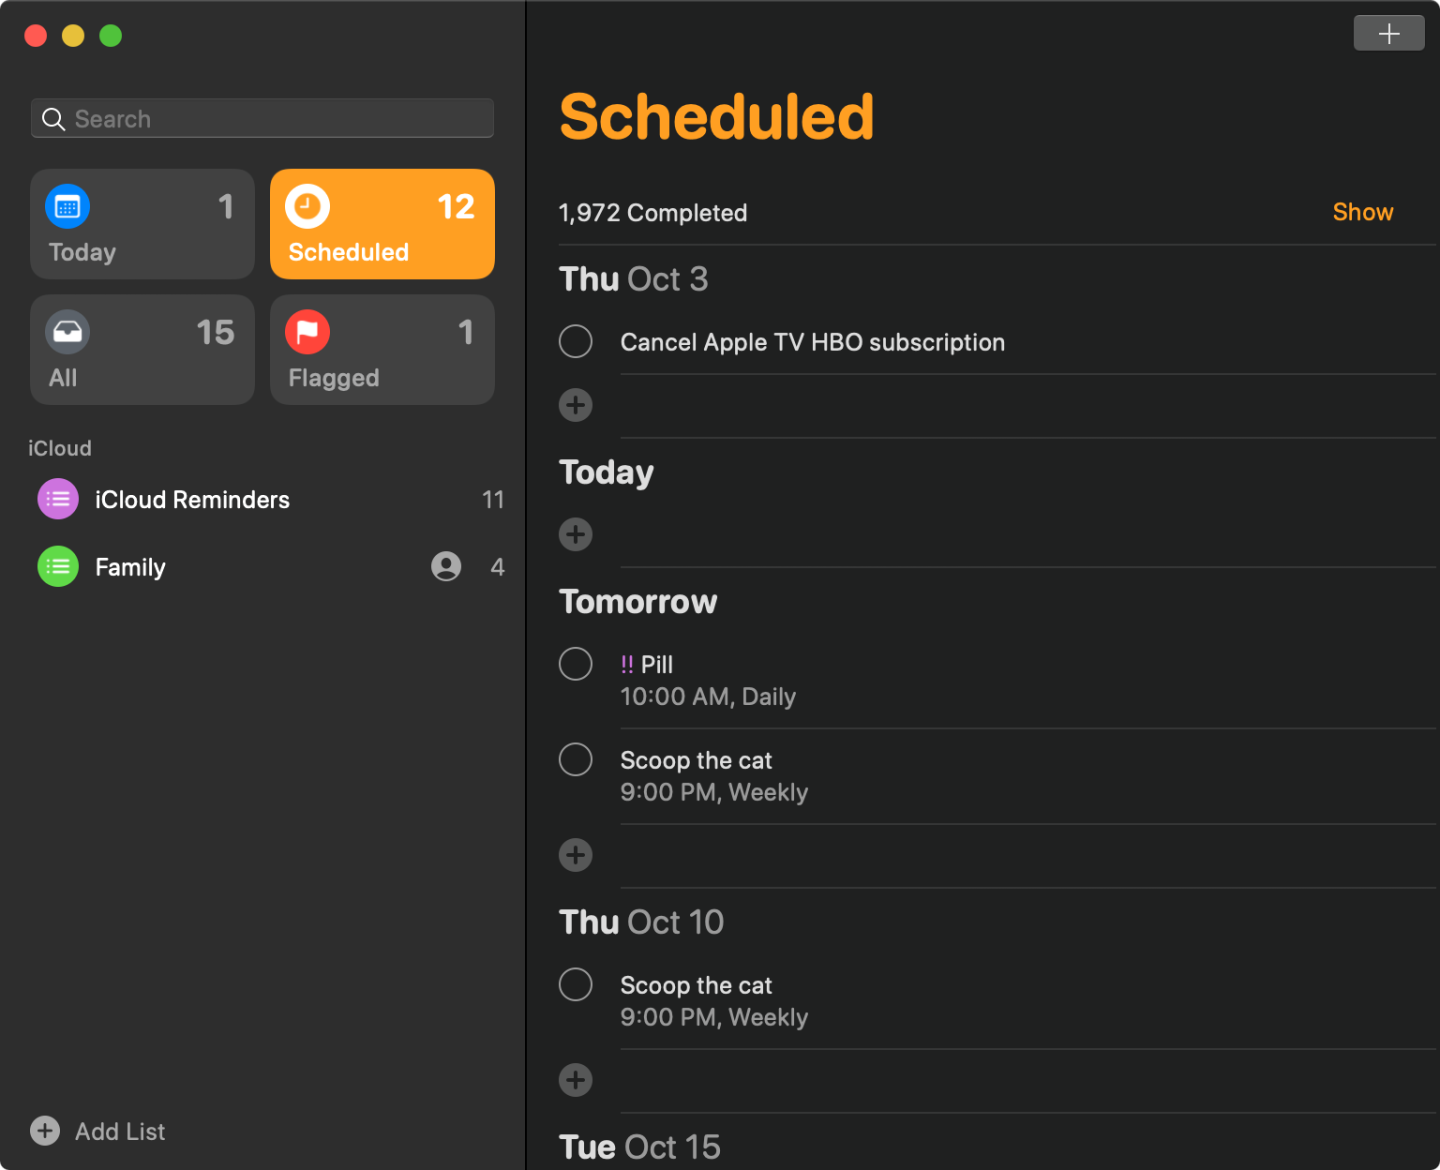Click the plus button in top-right corner
The width and height of the screenshot is (1440, 1170).
click(x=1388, y=33)
